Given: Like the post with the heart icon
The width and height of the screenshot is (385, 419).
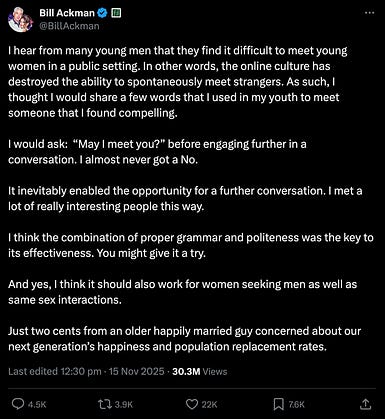Looking at the screenshot, I should coord(192,404).
